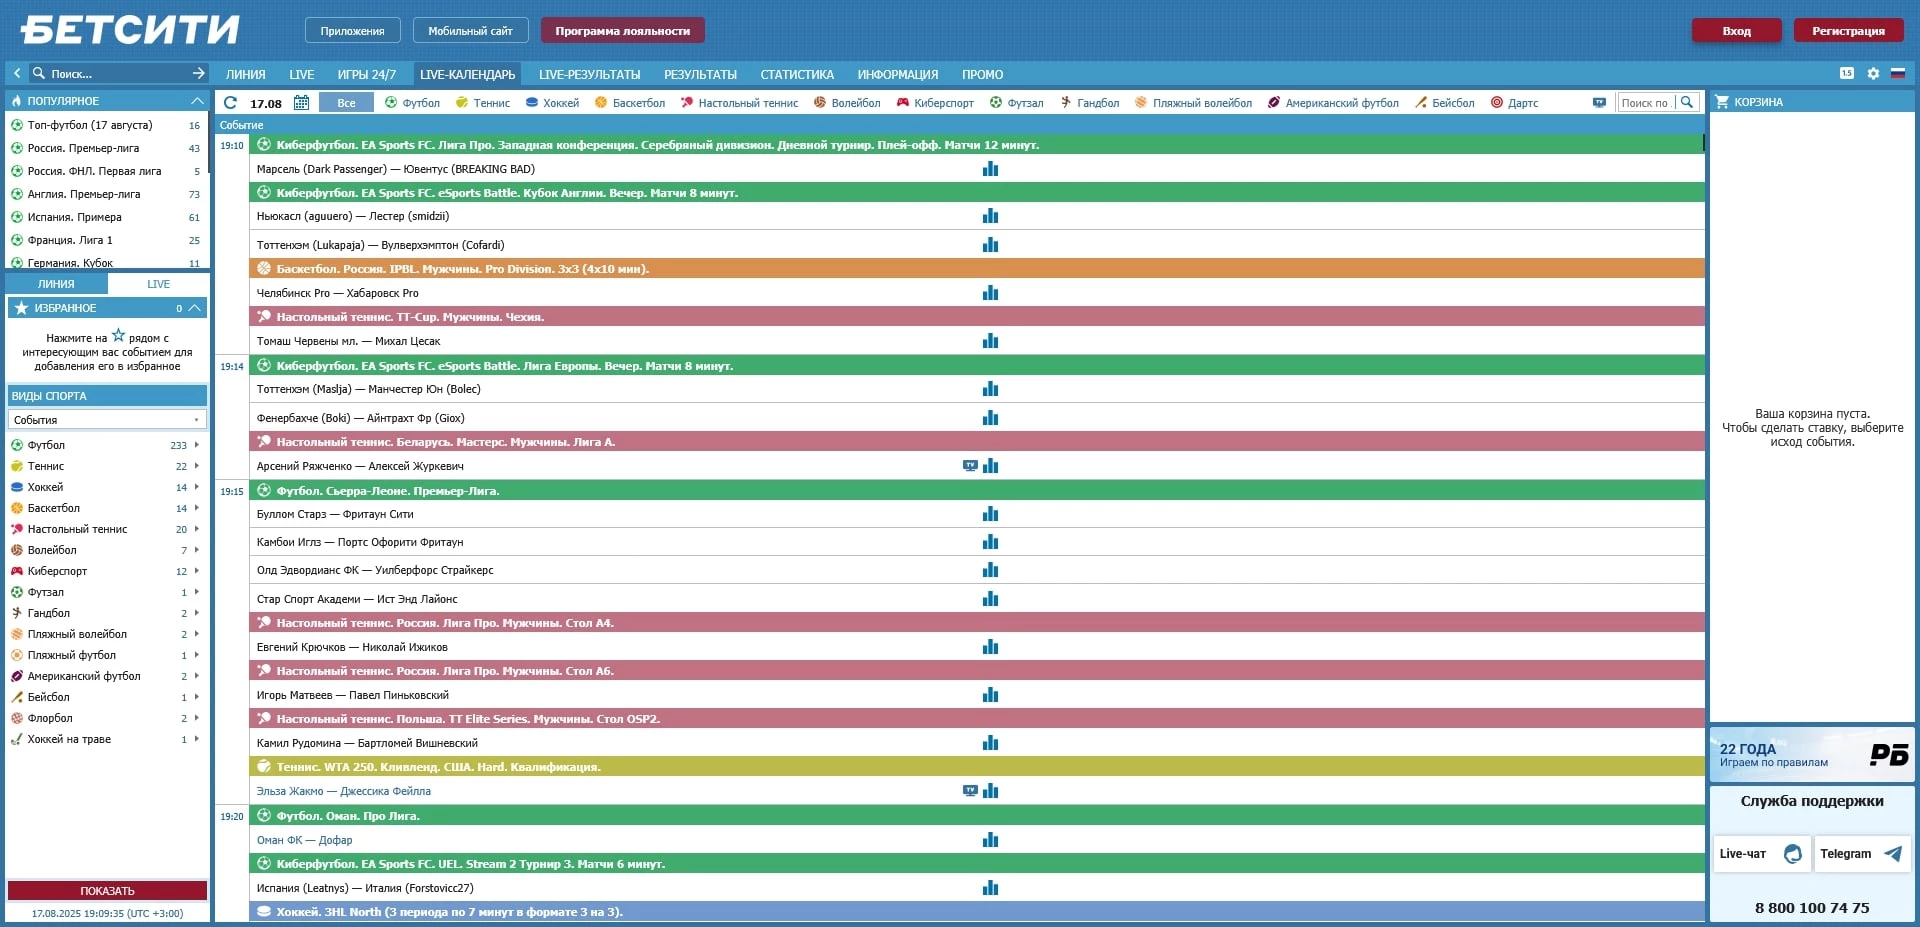Click the Russian flag language icon
The image size is (1920, 927).
1897,74
